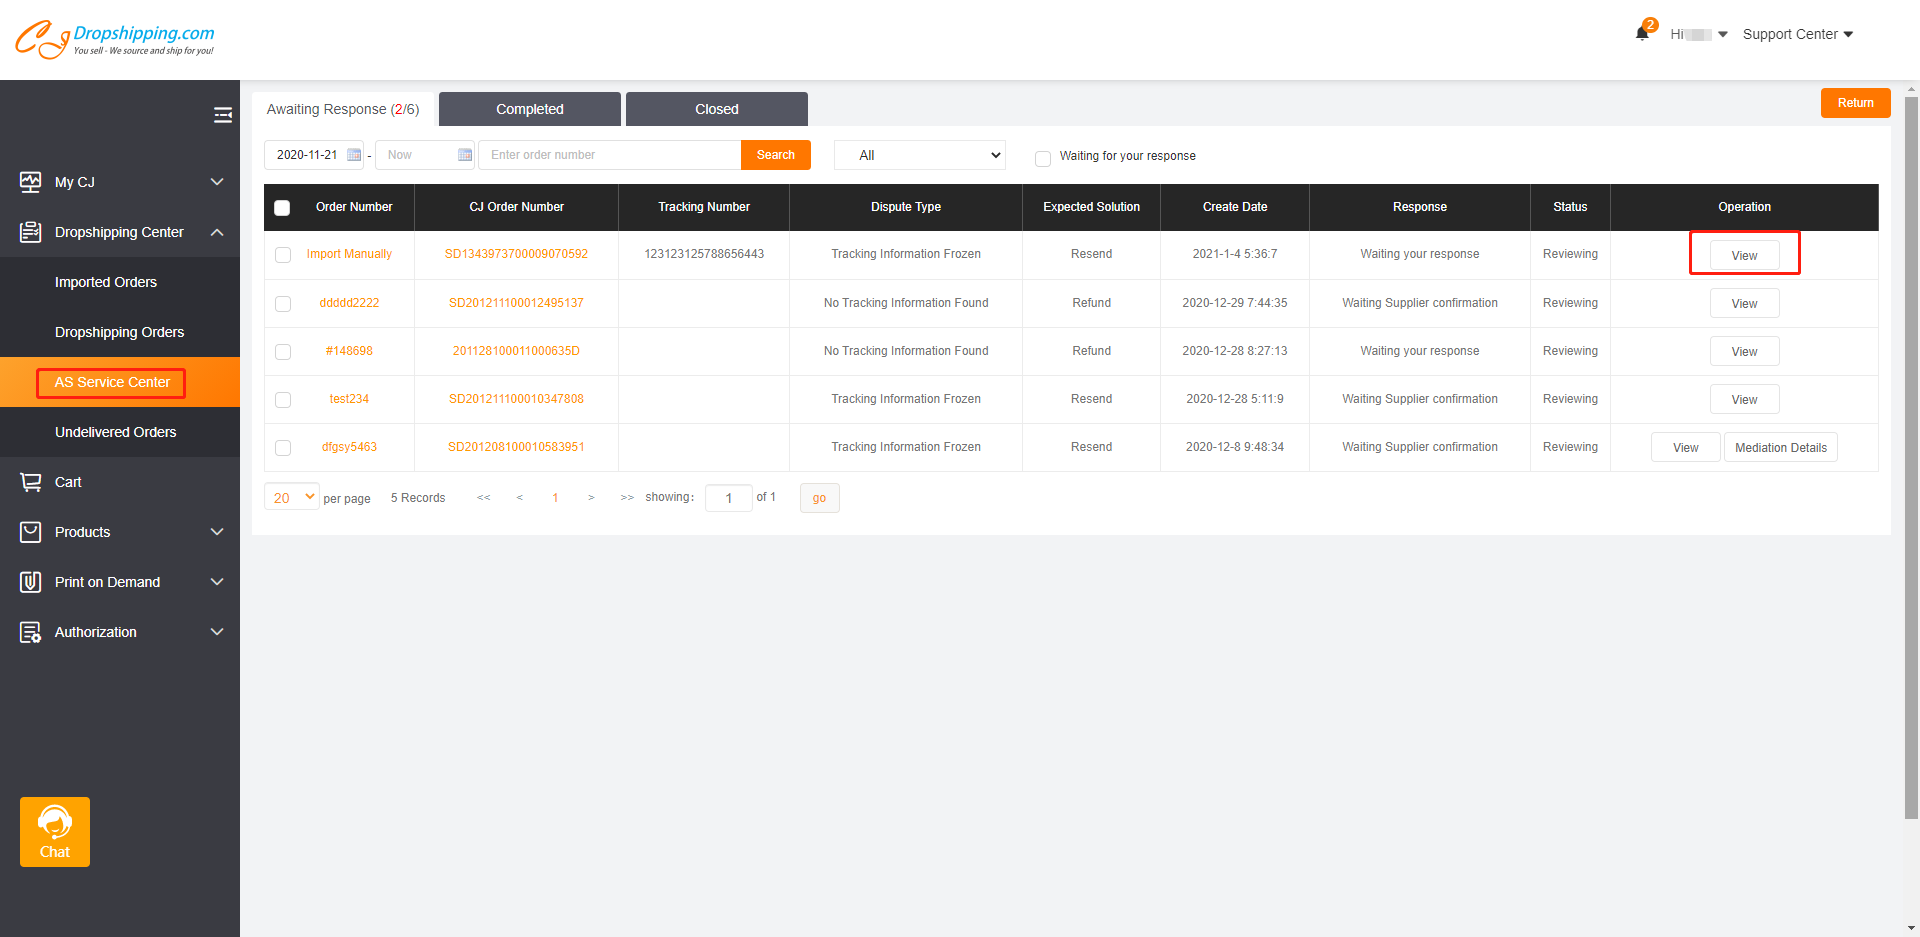Expand the Support Center menu
Viewport: 1920px width, 937px height.
pos(1797,34)
